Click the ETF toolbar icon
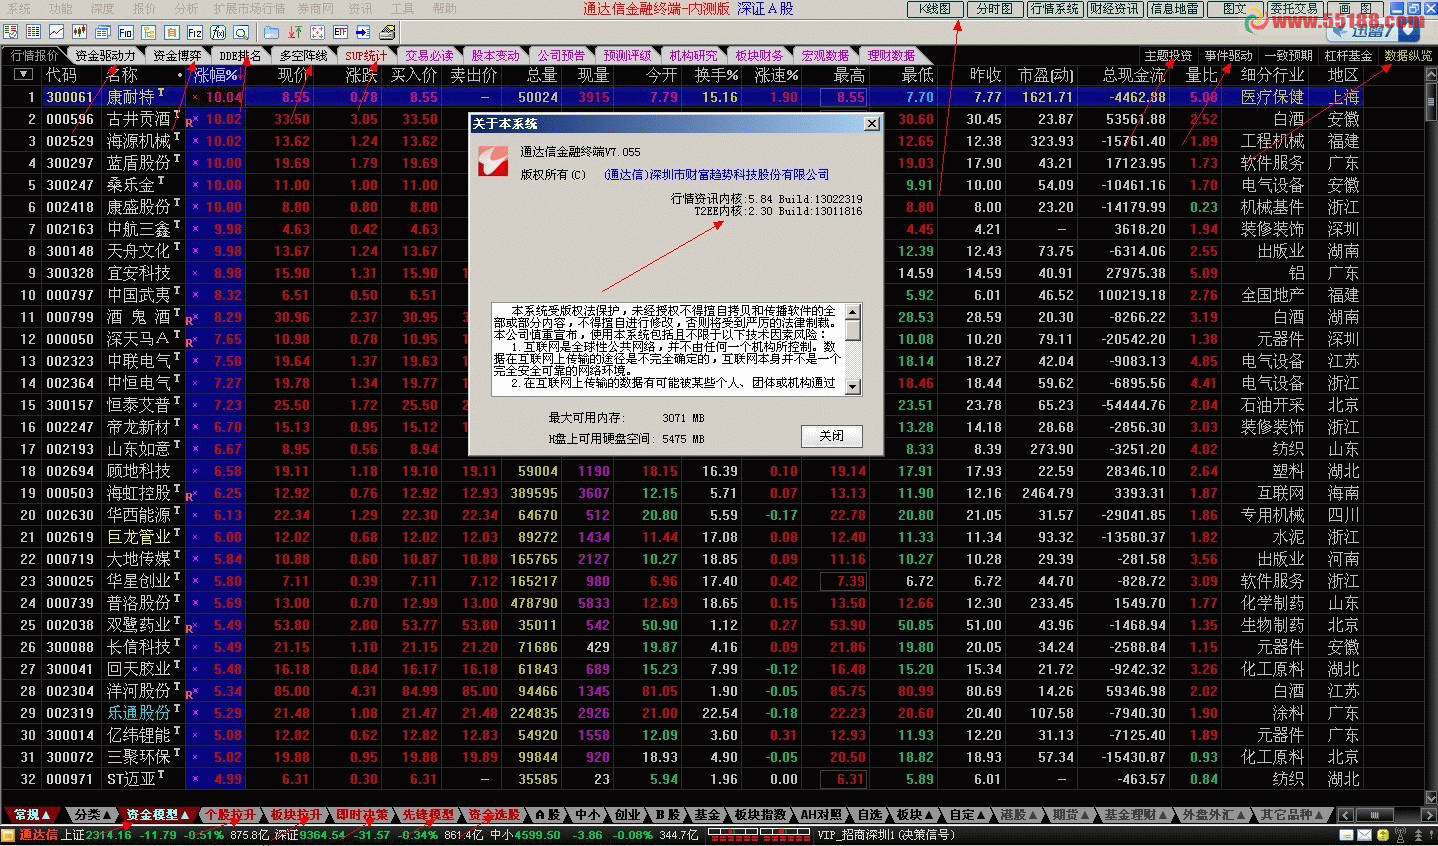 (x=340, y=32)
